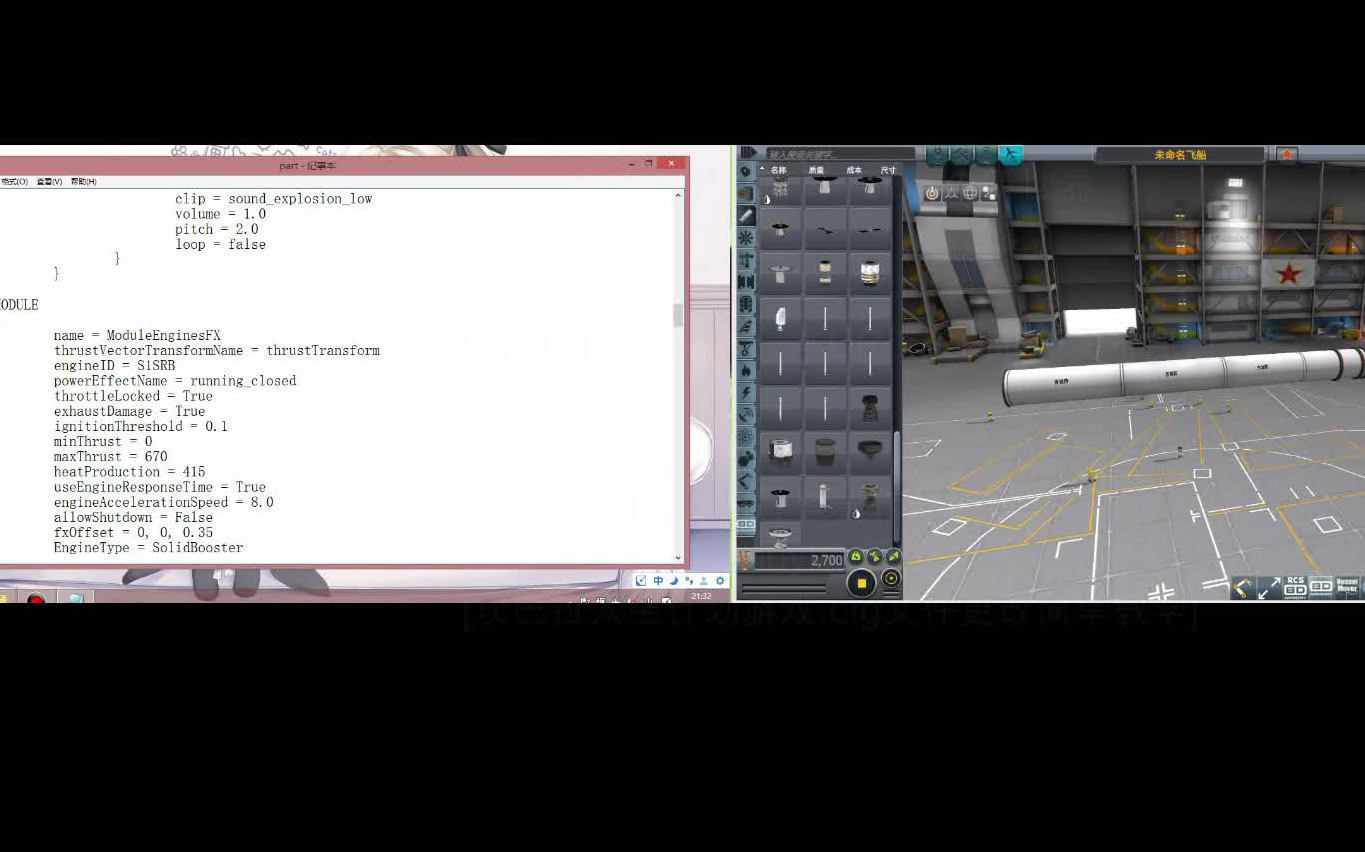The height and width of the screenshot is (852, 1365).
Task: Sort parts by 成本 cost
Action: coord(854,171)
